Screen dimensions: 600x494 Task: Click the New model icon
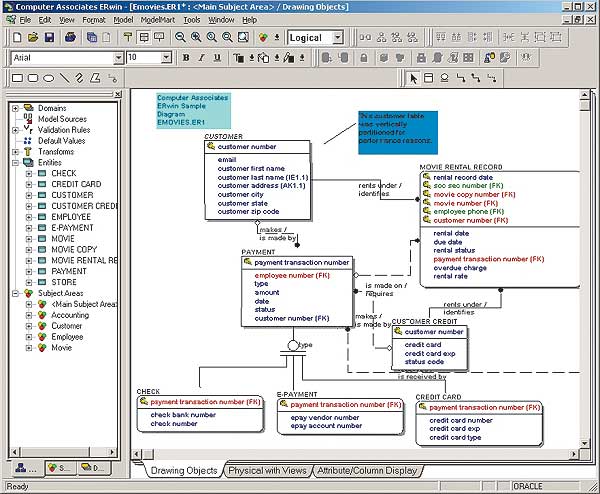coord(17,37)
